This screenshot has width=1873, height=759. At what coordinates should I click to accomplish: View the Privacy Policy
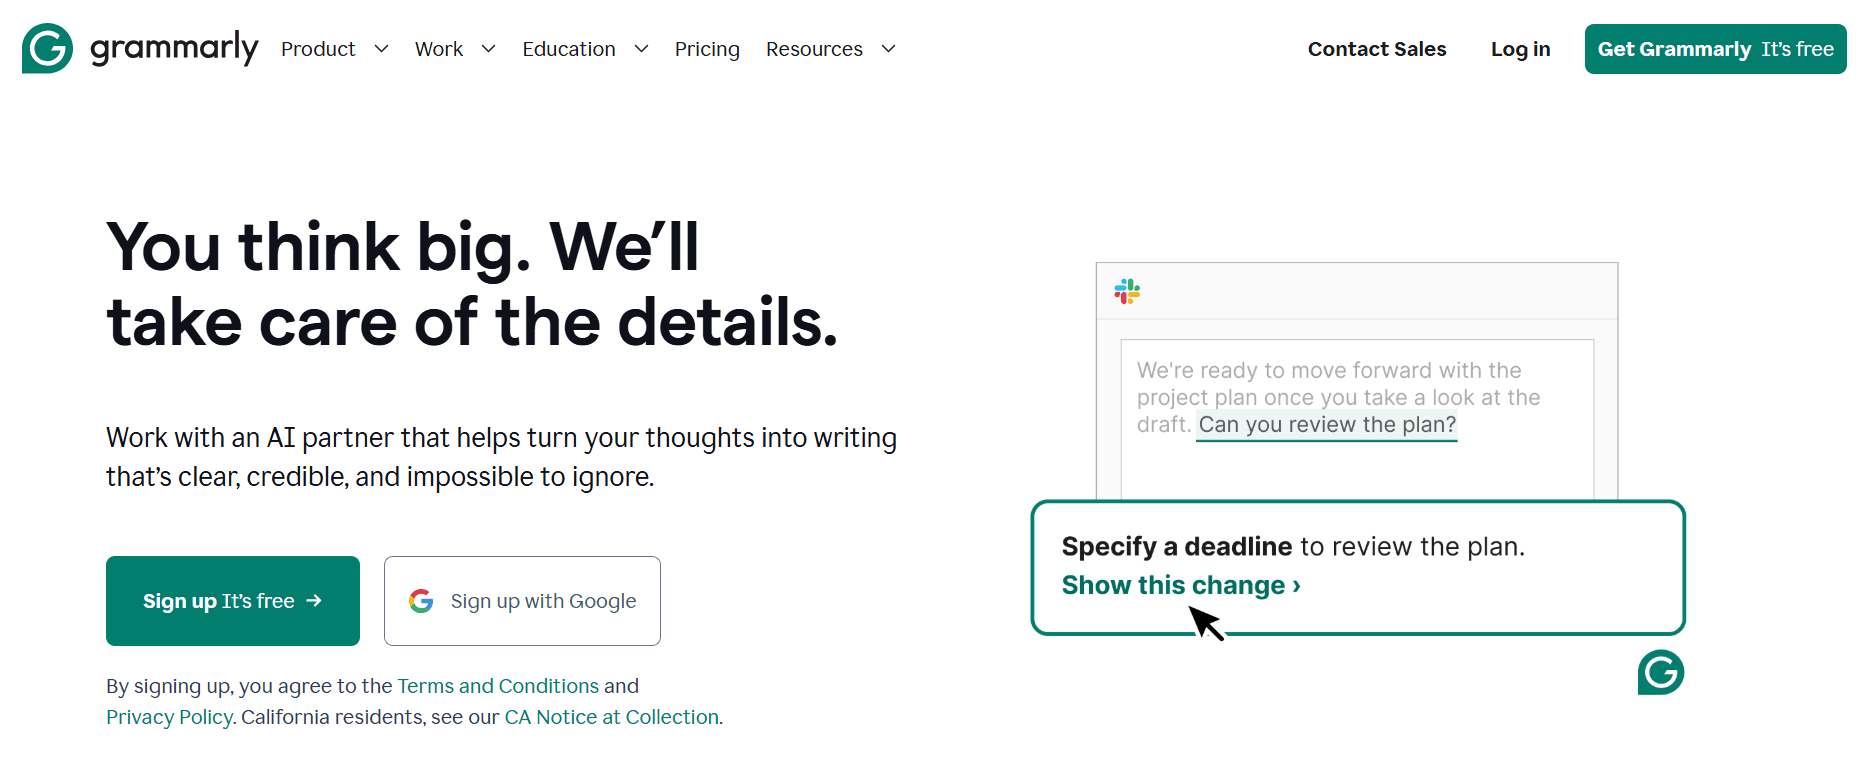(168, 716)
